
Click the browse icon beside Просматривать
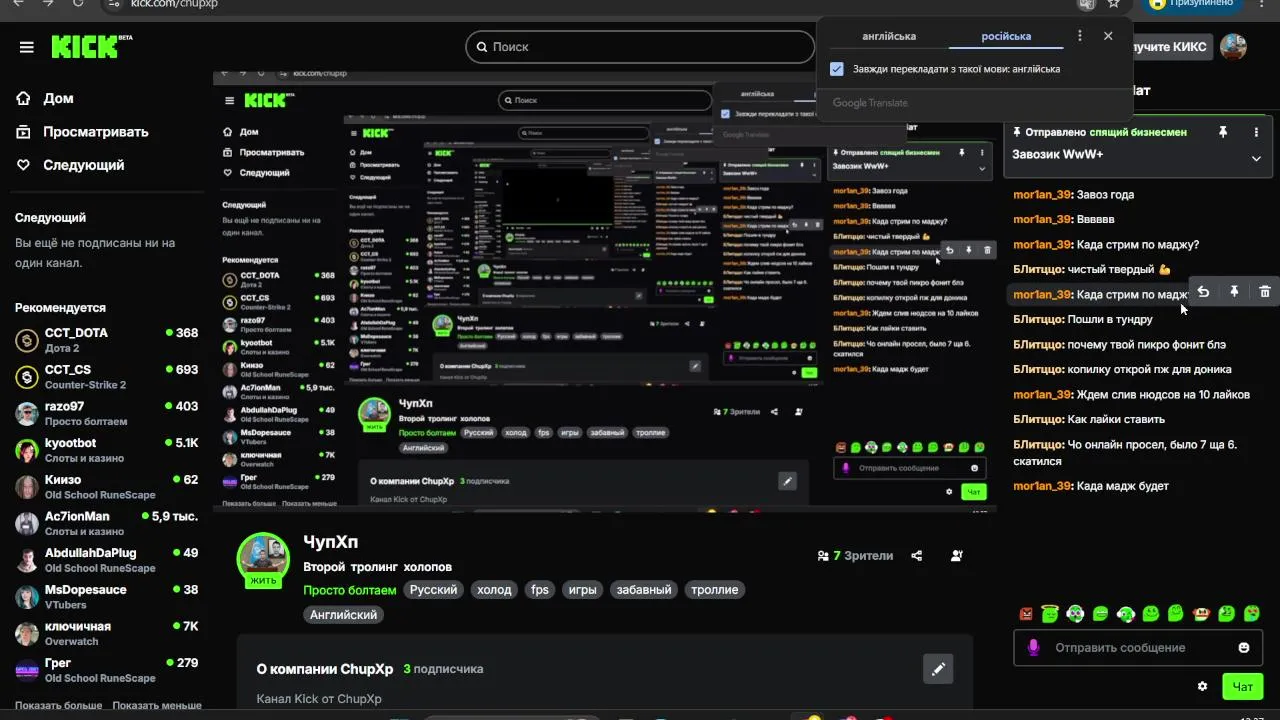24,132
